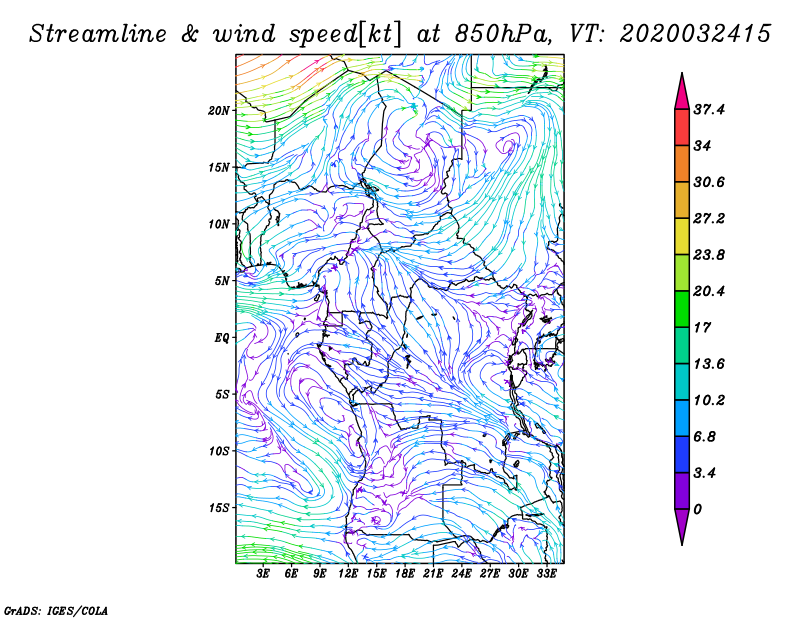Select the yellow band between 23.8 and 27.2
Image resolution: width=800 pixels, height=618 pixels.
click(x=683, y=236)
